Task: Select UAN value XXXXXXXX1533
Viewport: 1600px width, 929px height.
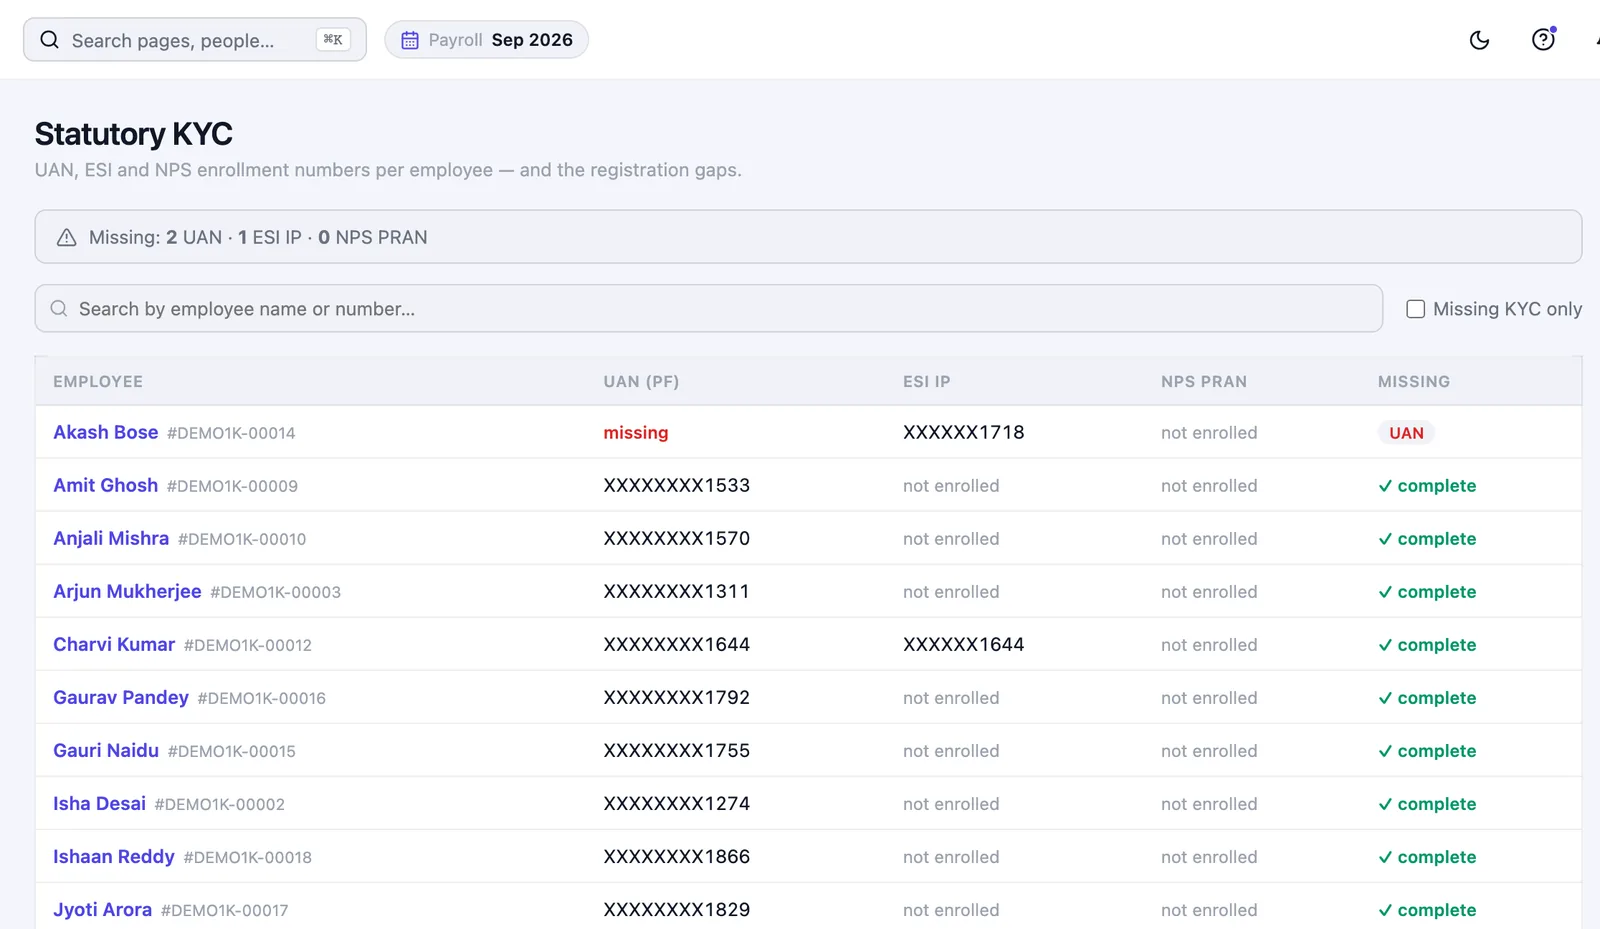Action: click(x=677, y=485)
